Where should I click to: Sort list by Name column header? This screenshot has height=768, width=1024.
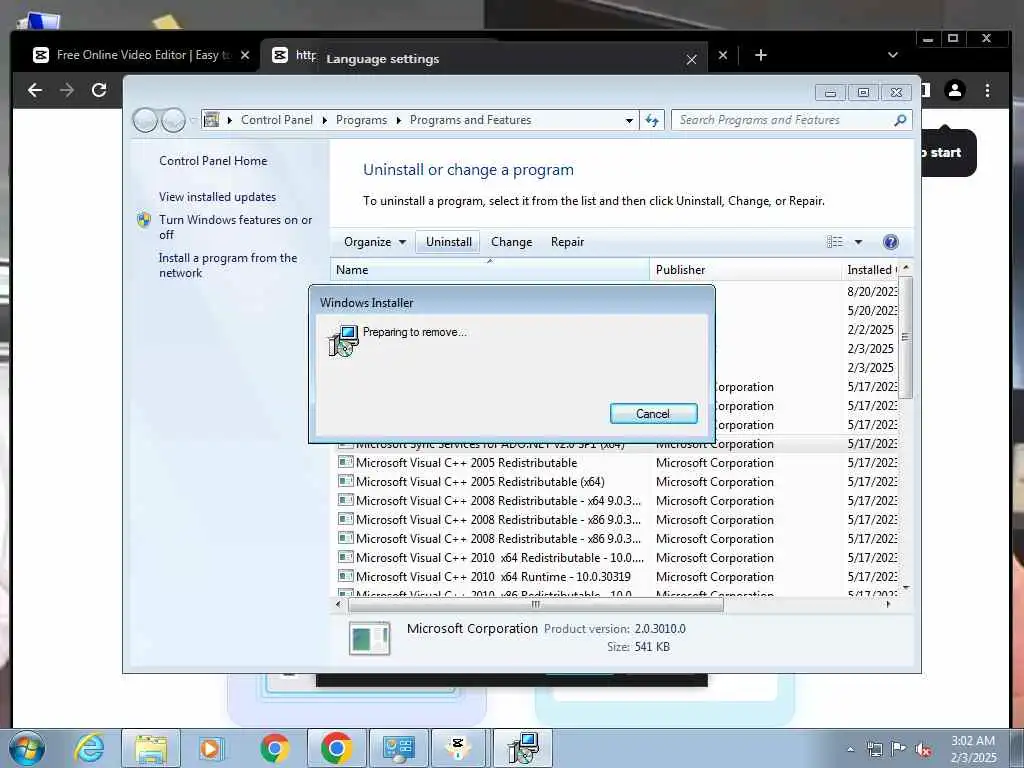490,270
